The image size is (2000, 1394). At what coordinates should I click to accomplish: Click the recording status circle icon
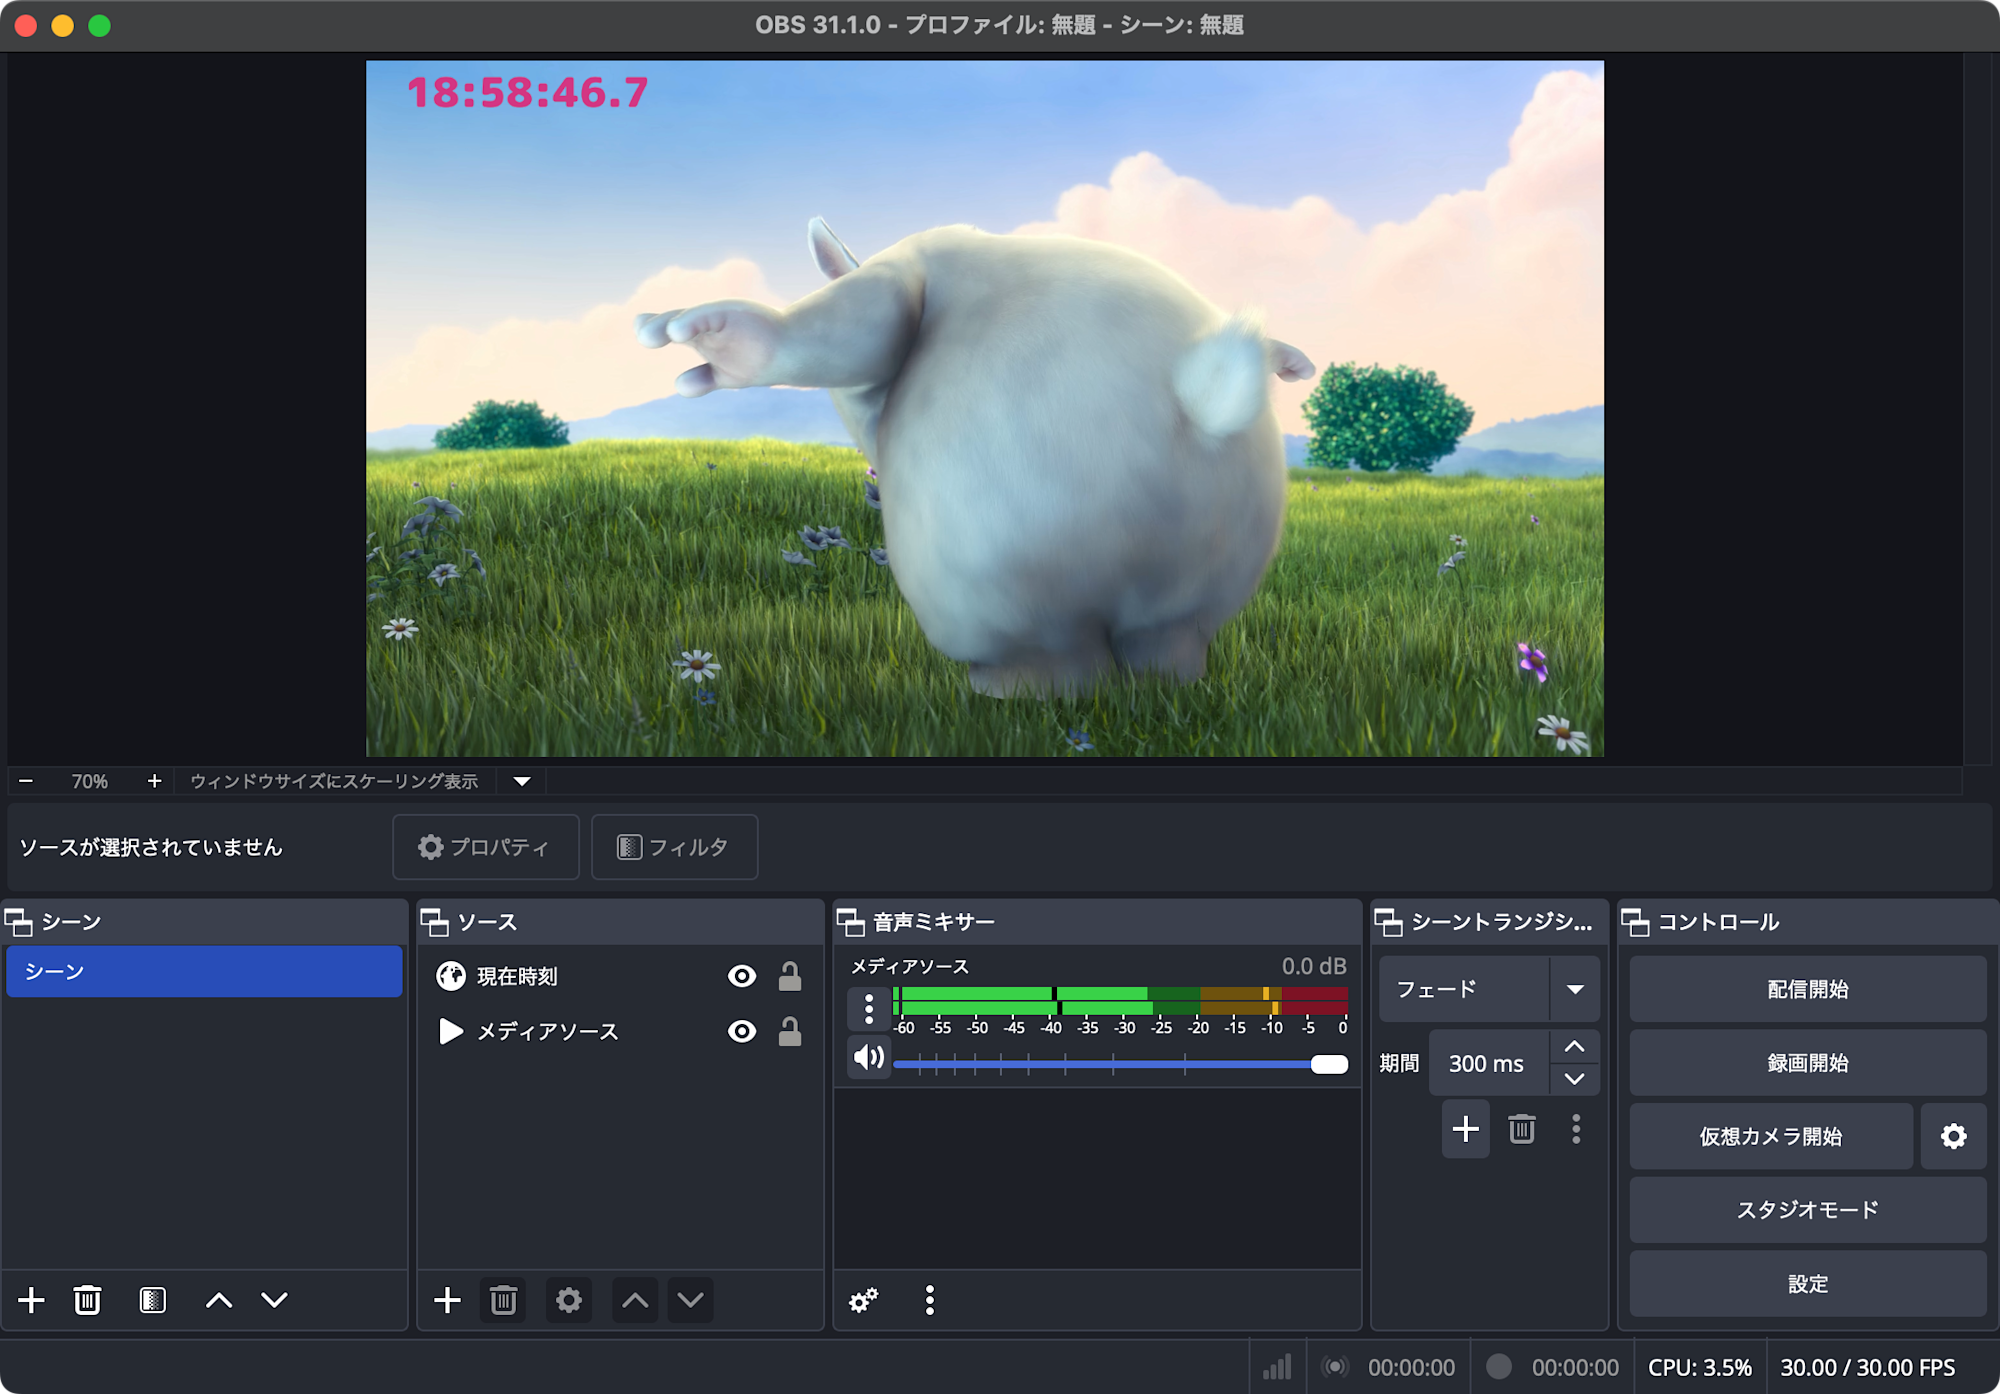1498,1367
